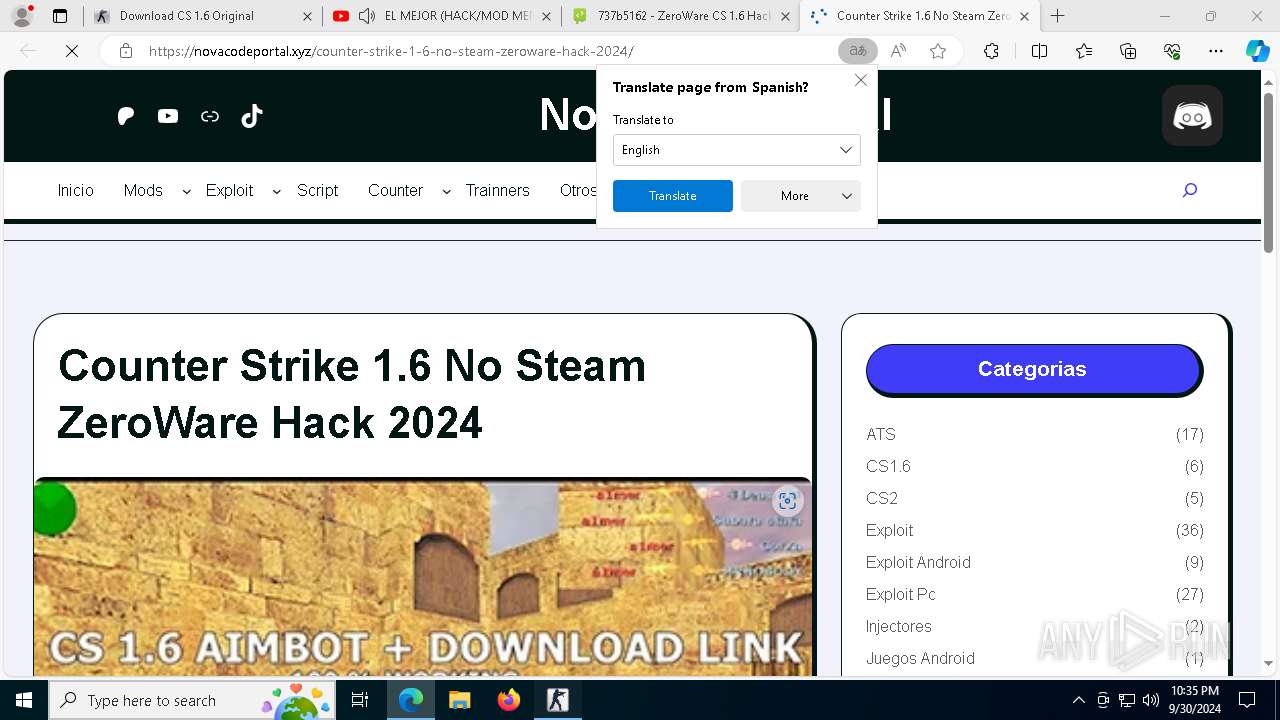Click the visual search icon on image
The image size is (1280, 720).
(x=787, y=501)
